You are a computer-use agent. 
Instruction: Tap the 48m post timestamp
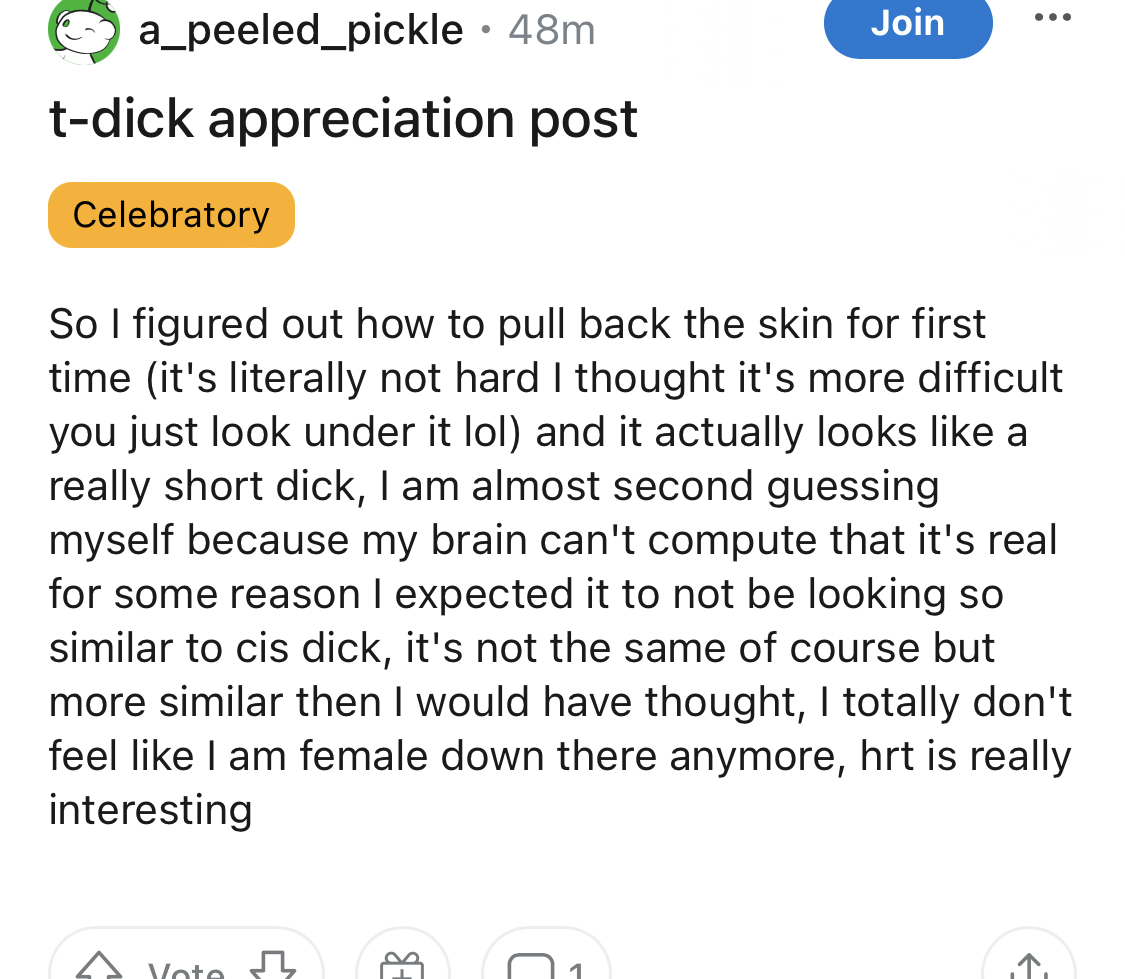point(551,30)
